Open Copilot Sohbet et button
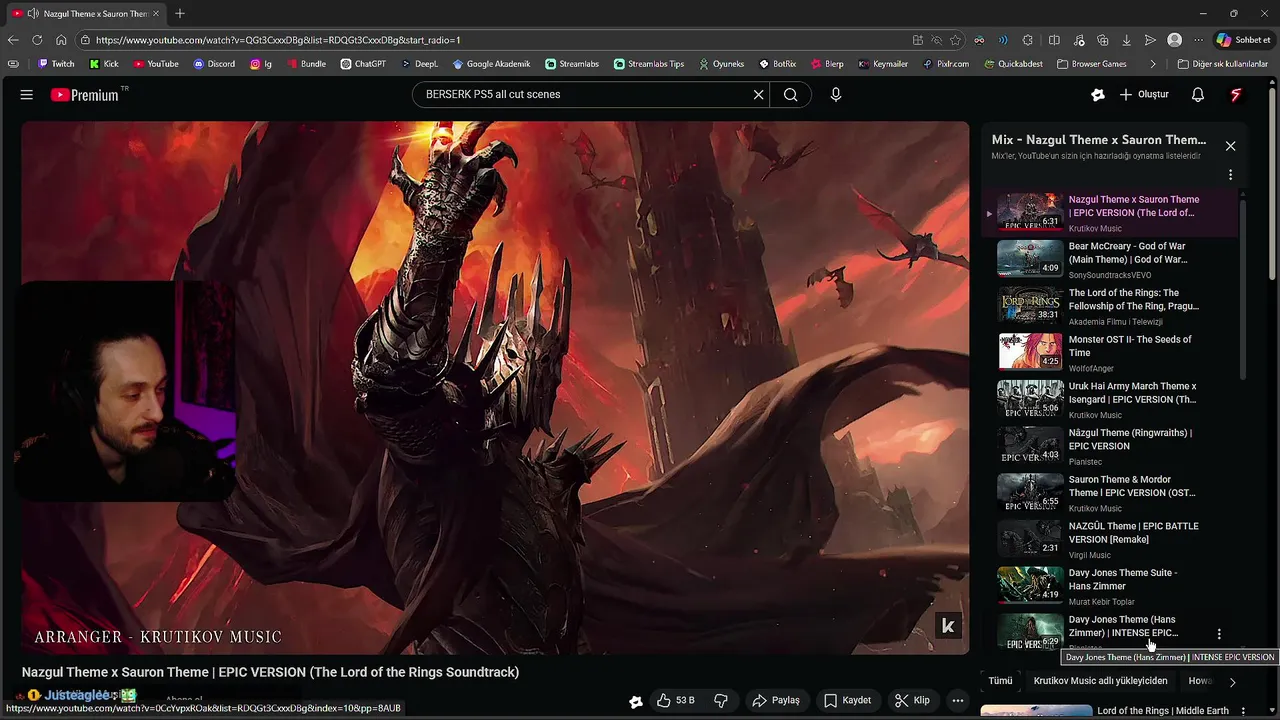 pos(1244,40)
